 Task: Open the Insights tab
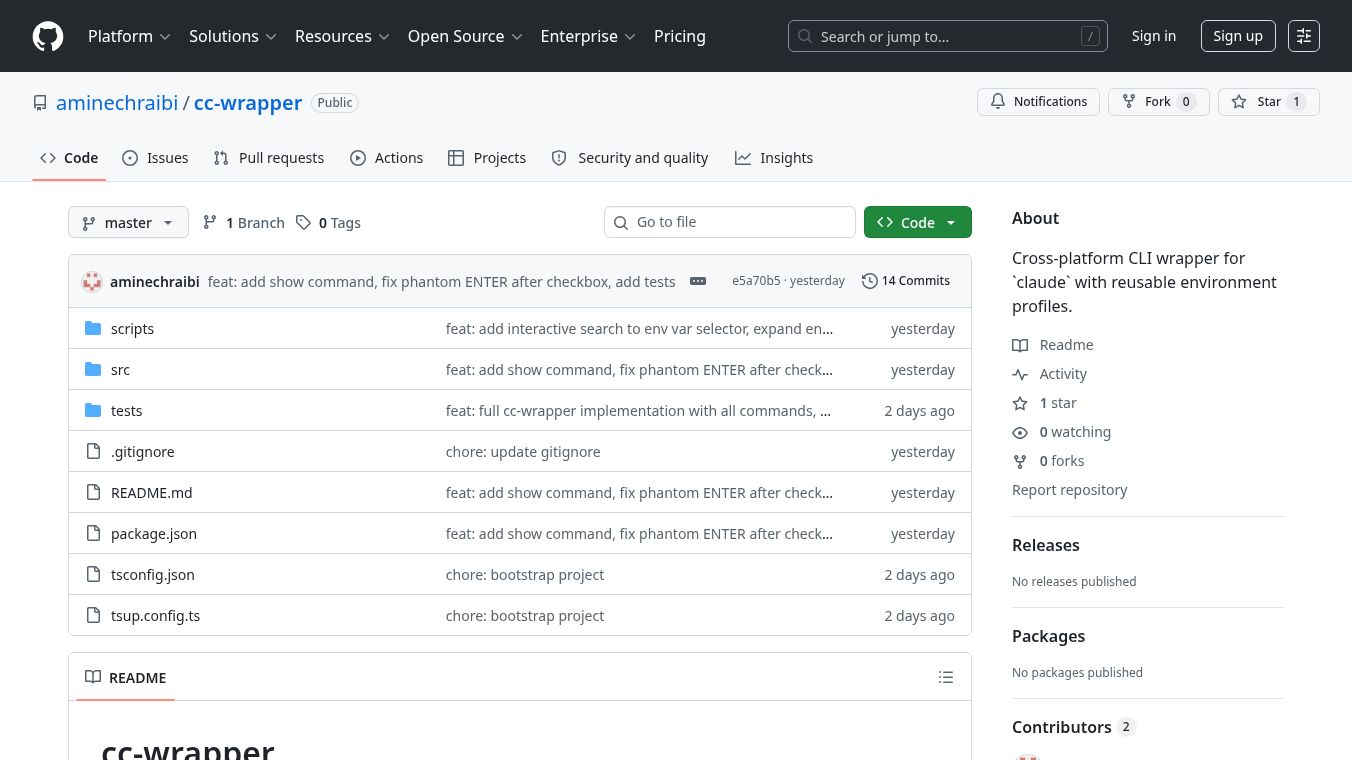click(x=774, y=158)
